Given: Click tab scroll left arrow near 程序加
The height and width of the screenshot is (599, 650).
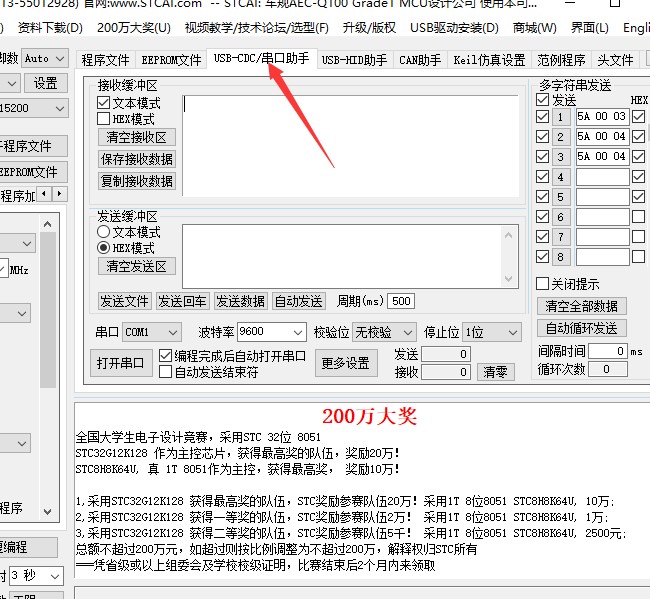Looking at the screenshot, I should click(44, 194).
